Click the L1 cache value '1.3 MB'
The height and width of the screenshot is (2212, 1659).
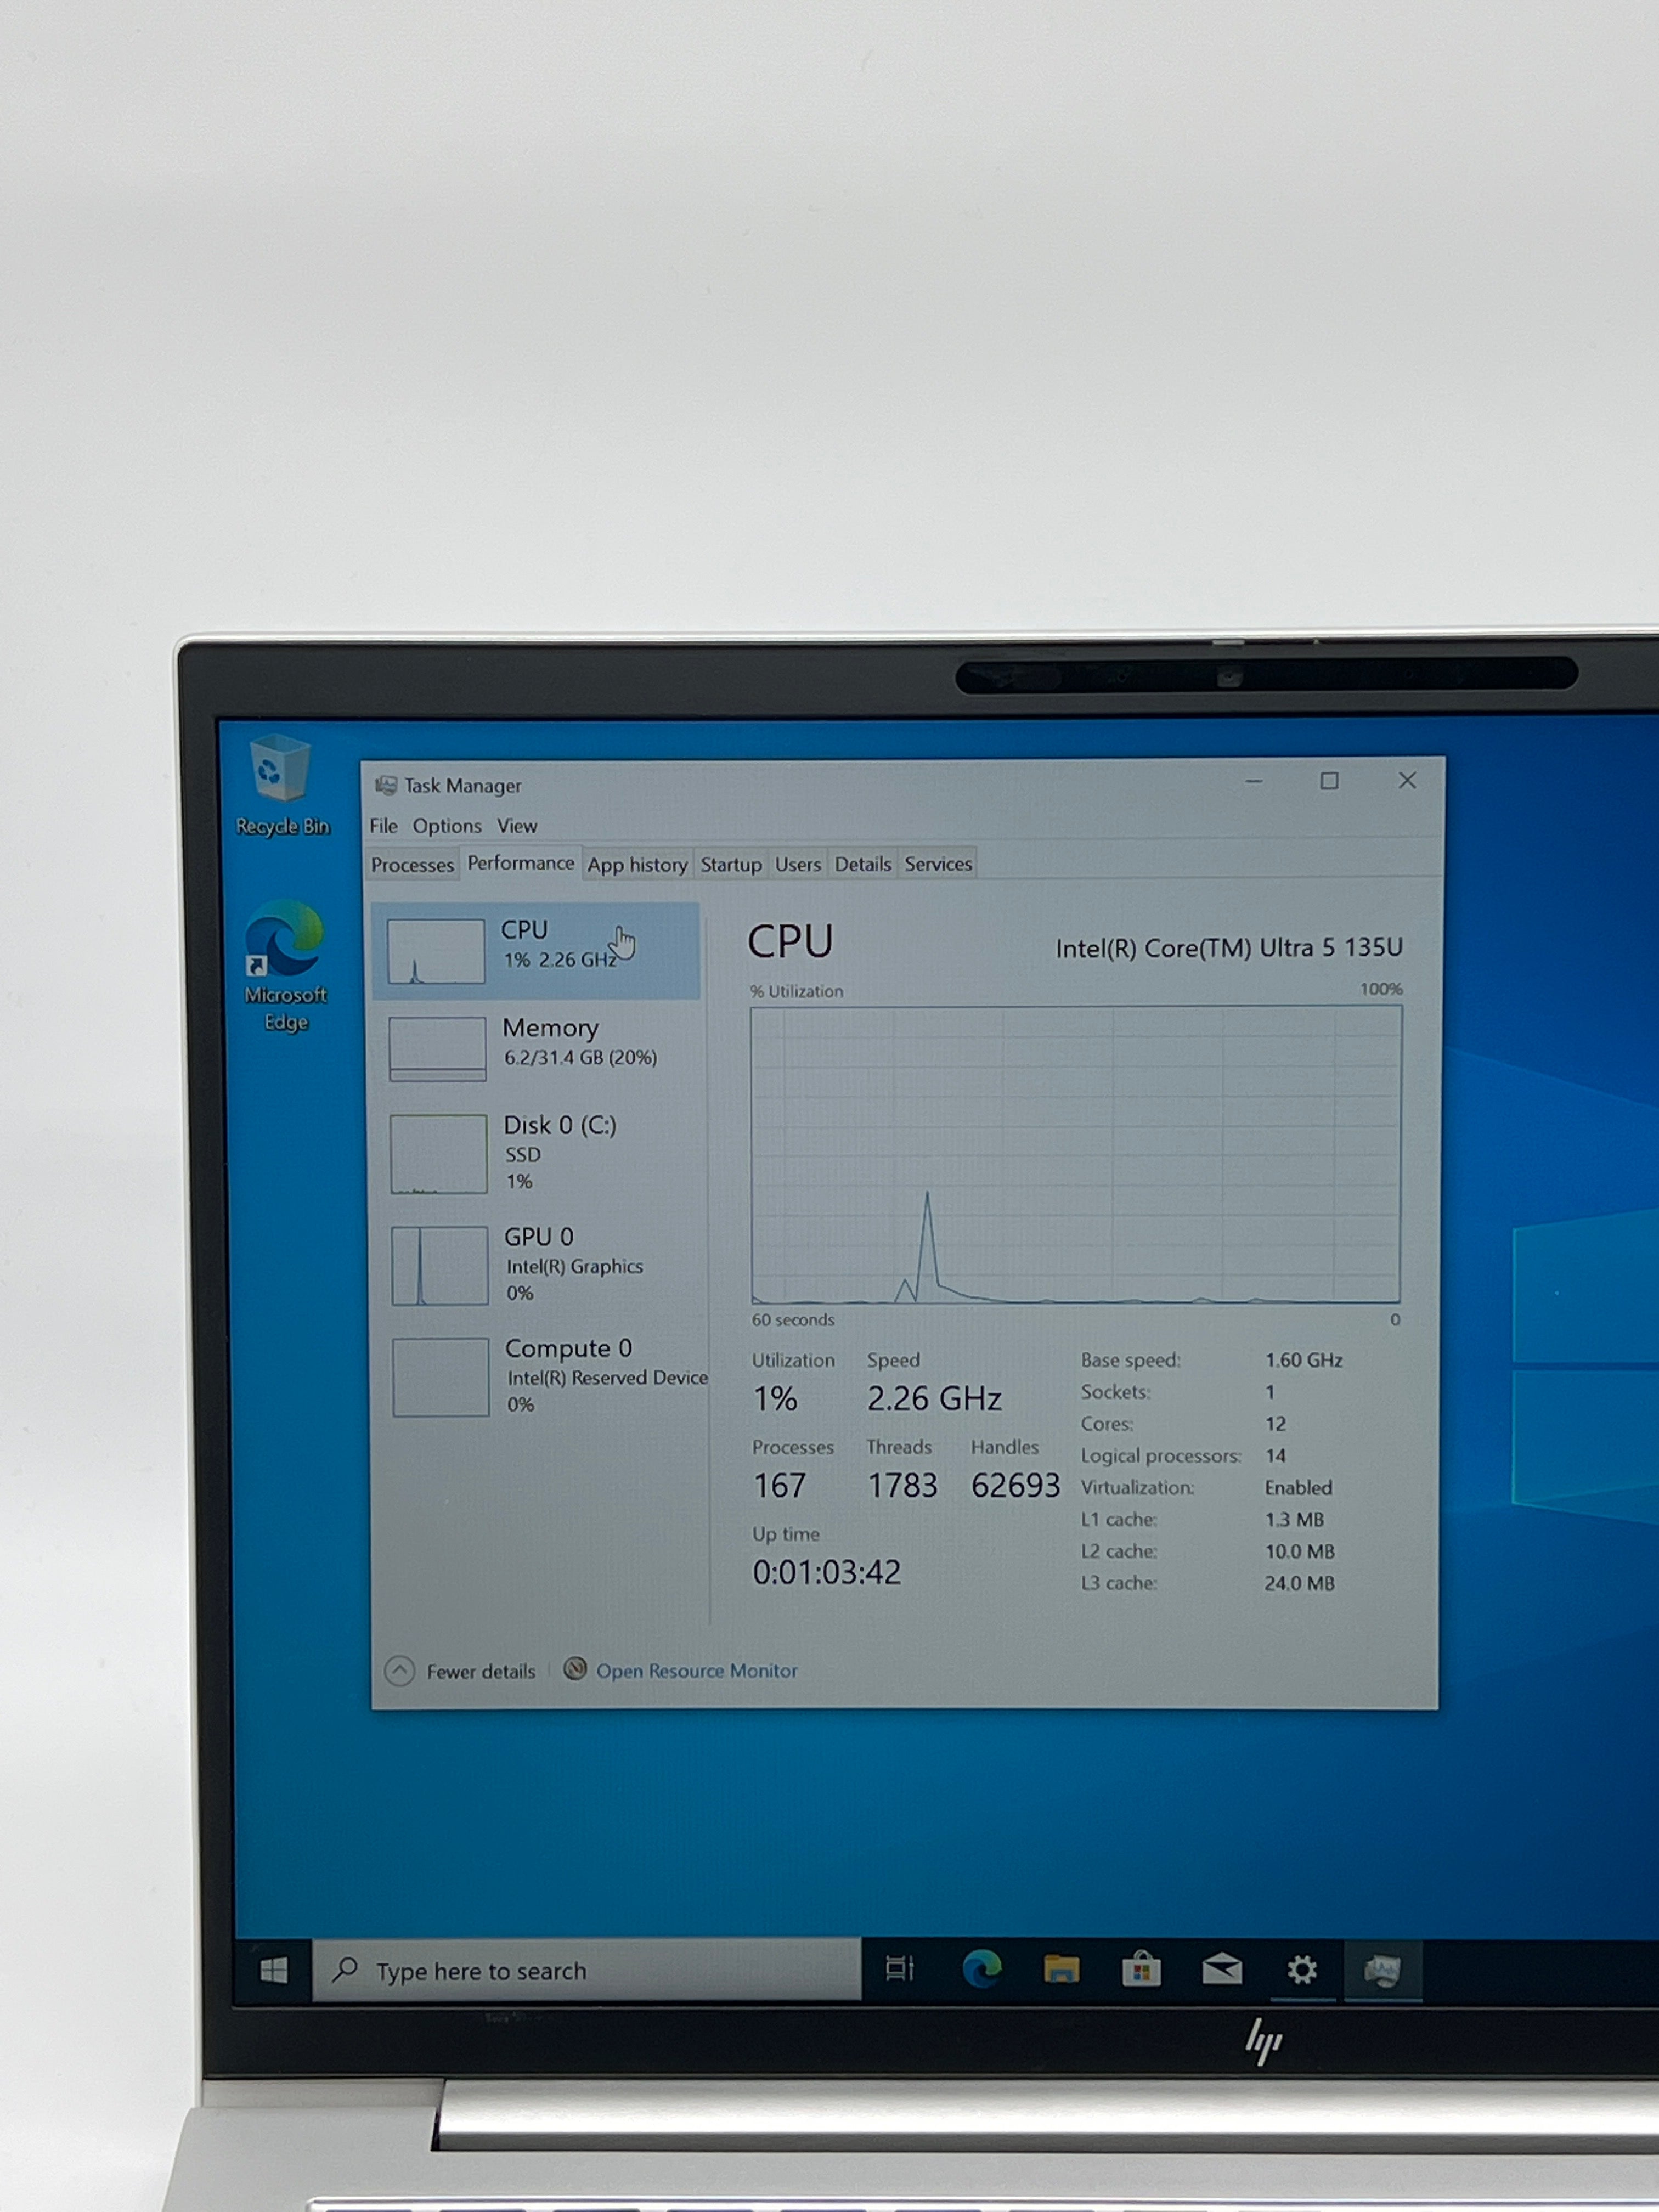tap(1294, 1519)
